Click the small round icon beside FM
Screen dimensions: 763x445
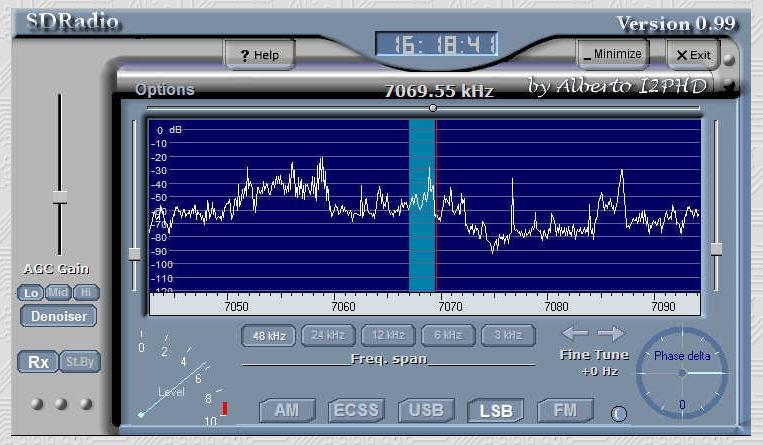coord(619,412)
